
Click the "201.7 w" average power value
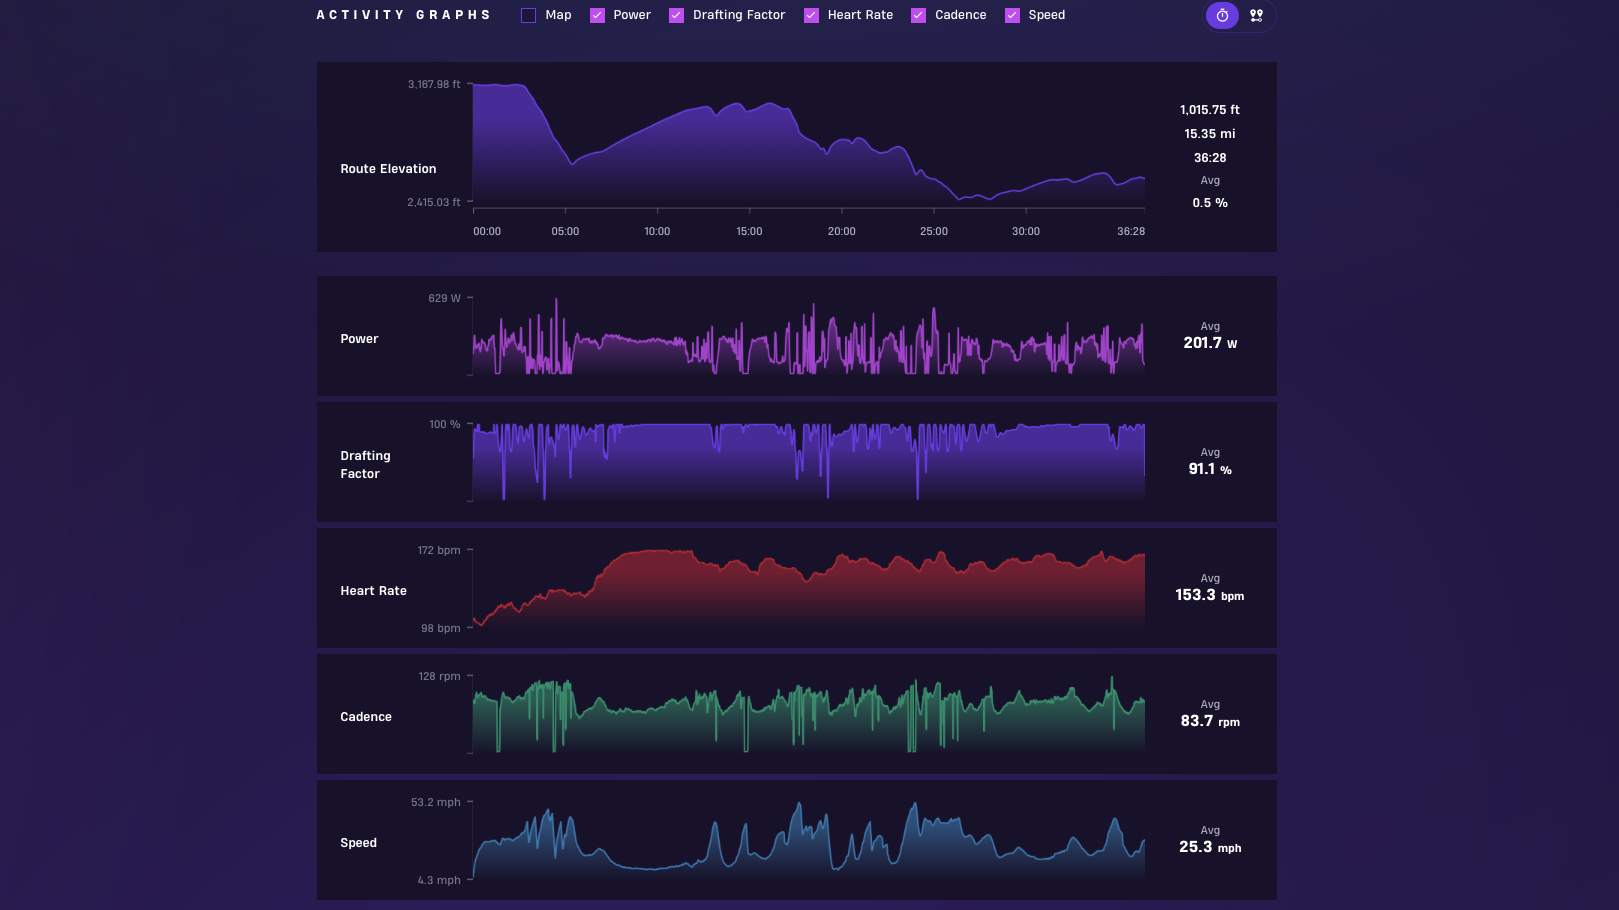point(1210,343)
